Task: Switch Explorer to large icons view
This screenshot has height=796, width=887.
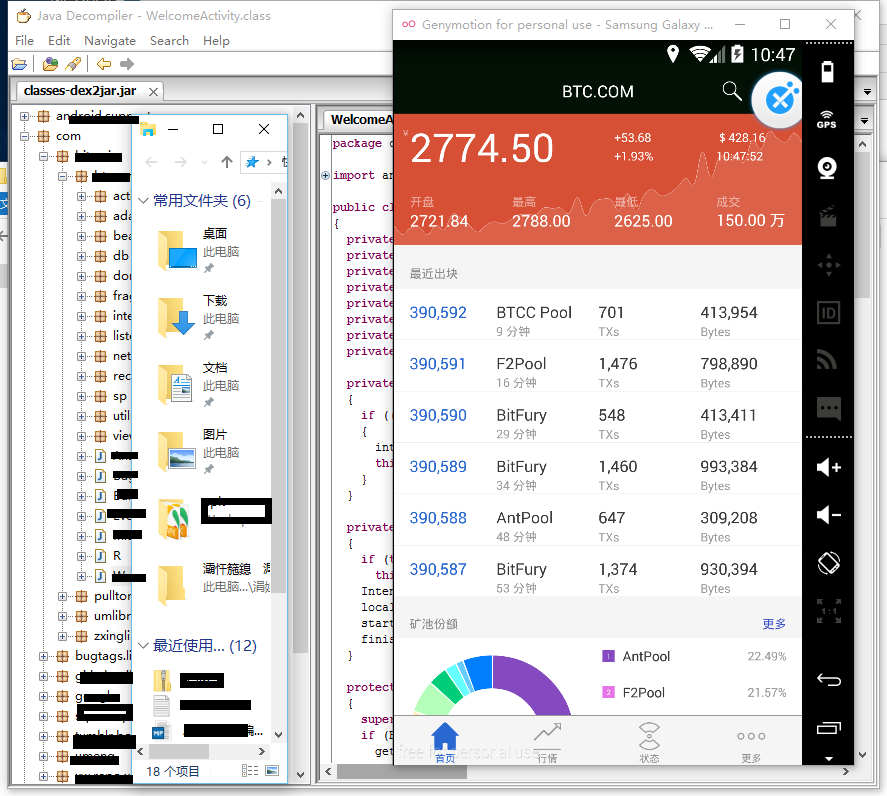Action: pyautogui.click(x=272, y=771)
